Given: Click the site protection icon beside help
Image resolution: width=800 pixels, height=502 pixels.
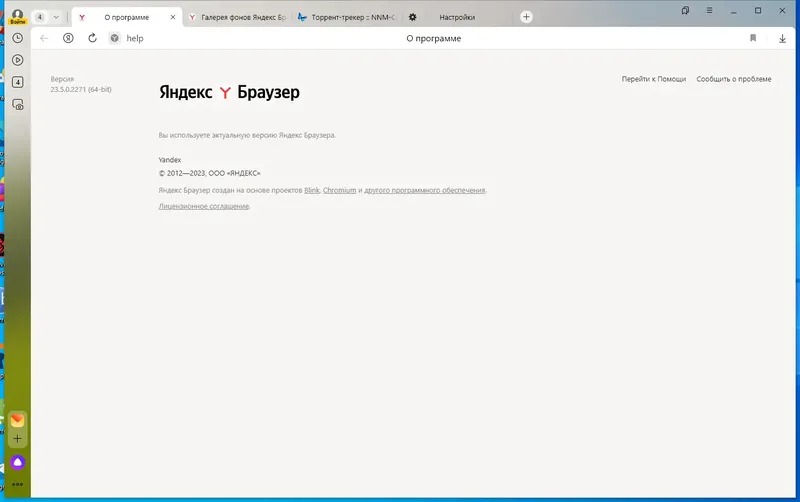Looking at the screenshot, I should coord(115,38).
